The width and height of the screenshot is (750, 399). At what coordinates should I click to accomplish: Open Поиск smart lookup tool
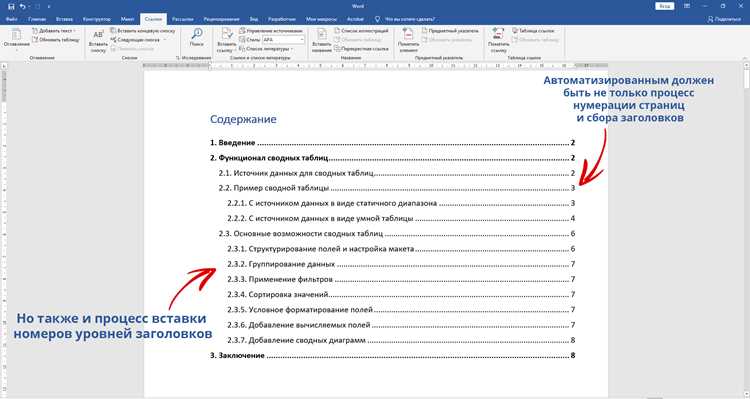coord(197,37)
